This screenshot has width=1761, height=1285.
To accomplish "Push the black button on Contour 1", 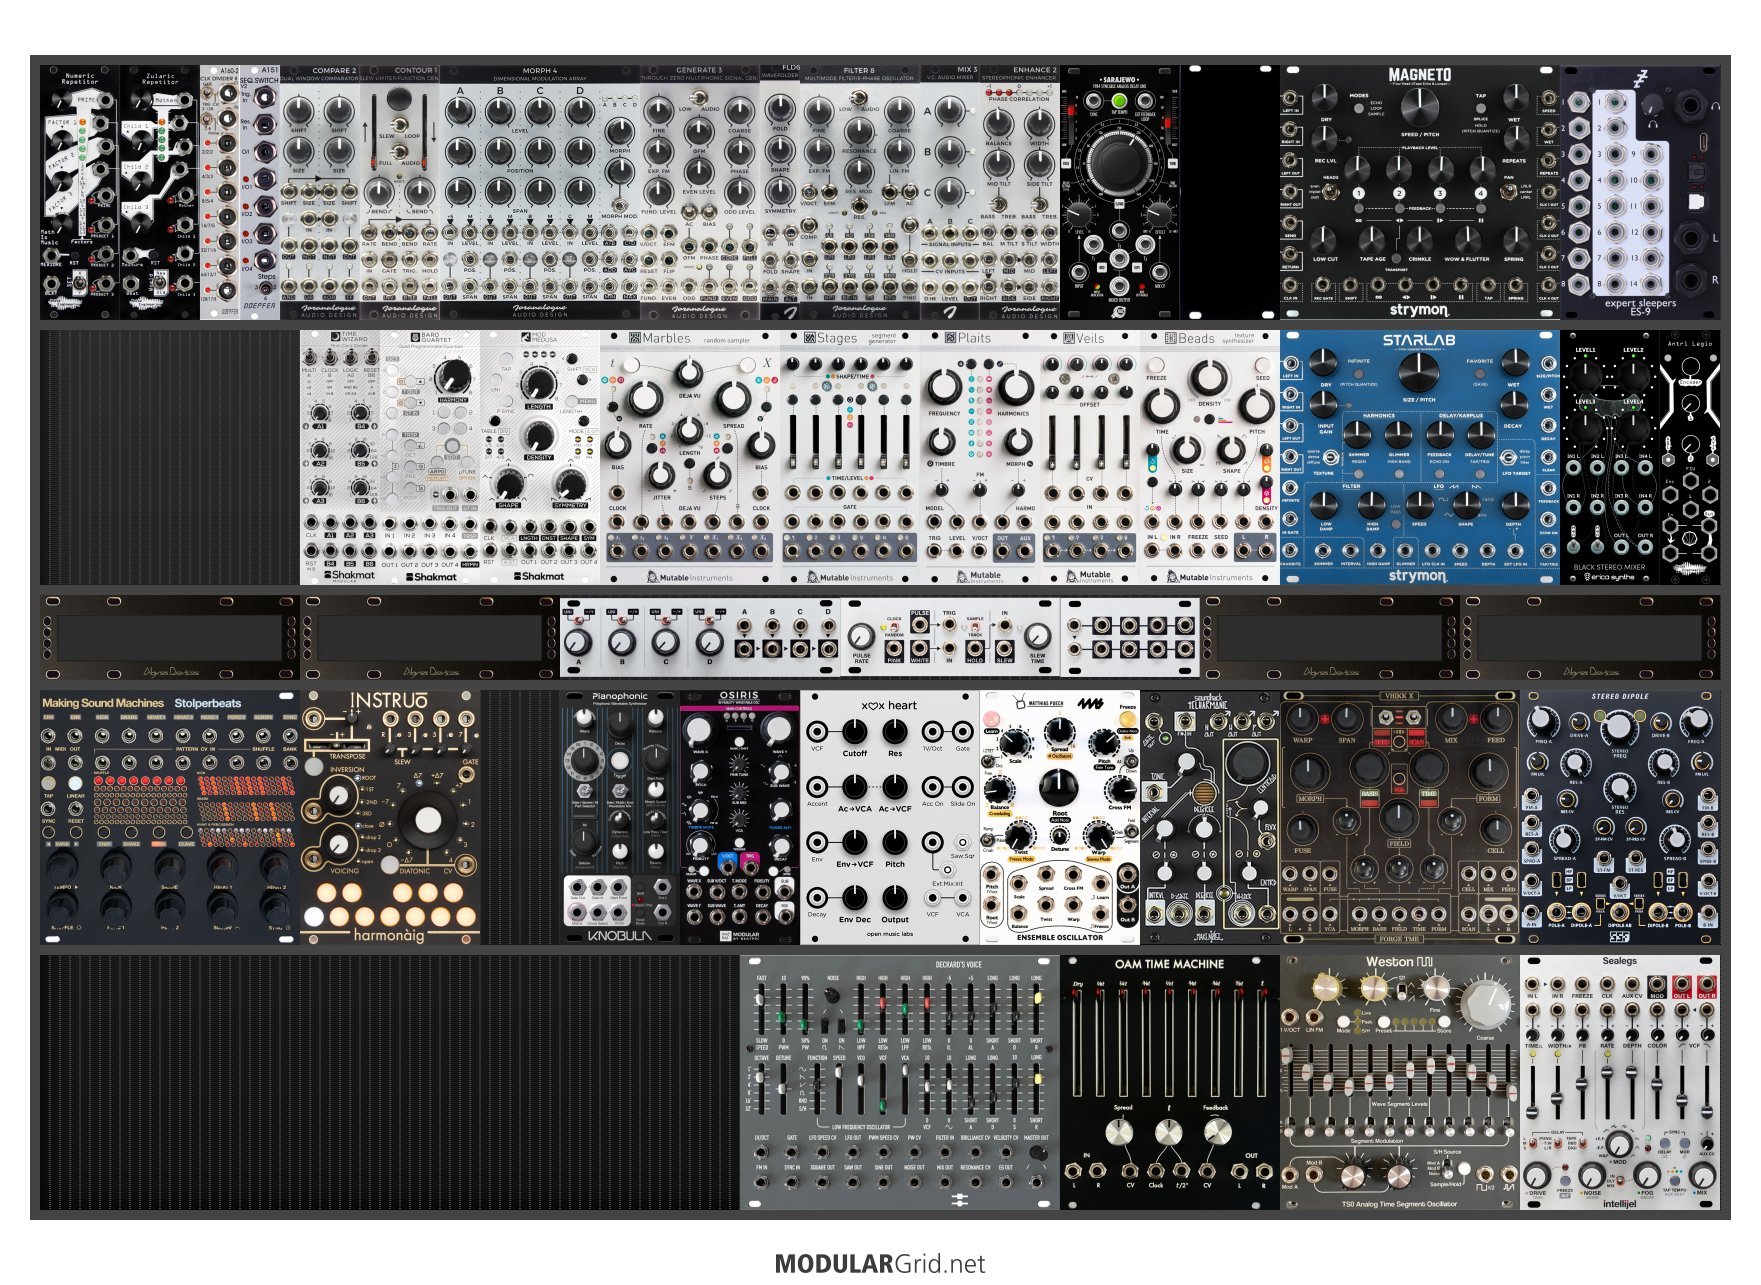I will click(x=399, y=101).
